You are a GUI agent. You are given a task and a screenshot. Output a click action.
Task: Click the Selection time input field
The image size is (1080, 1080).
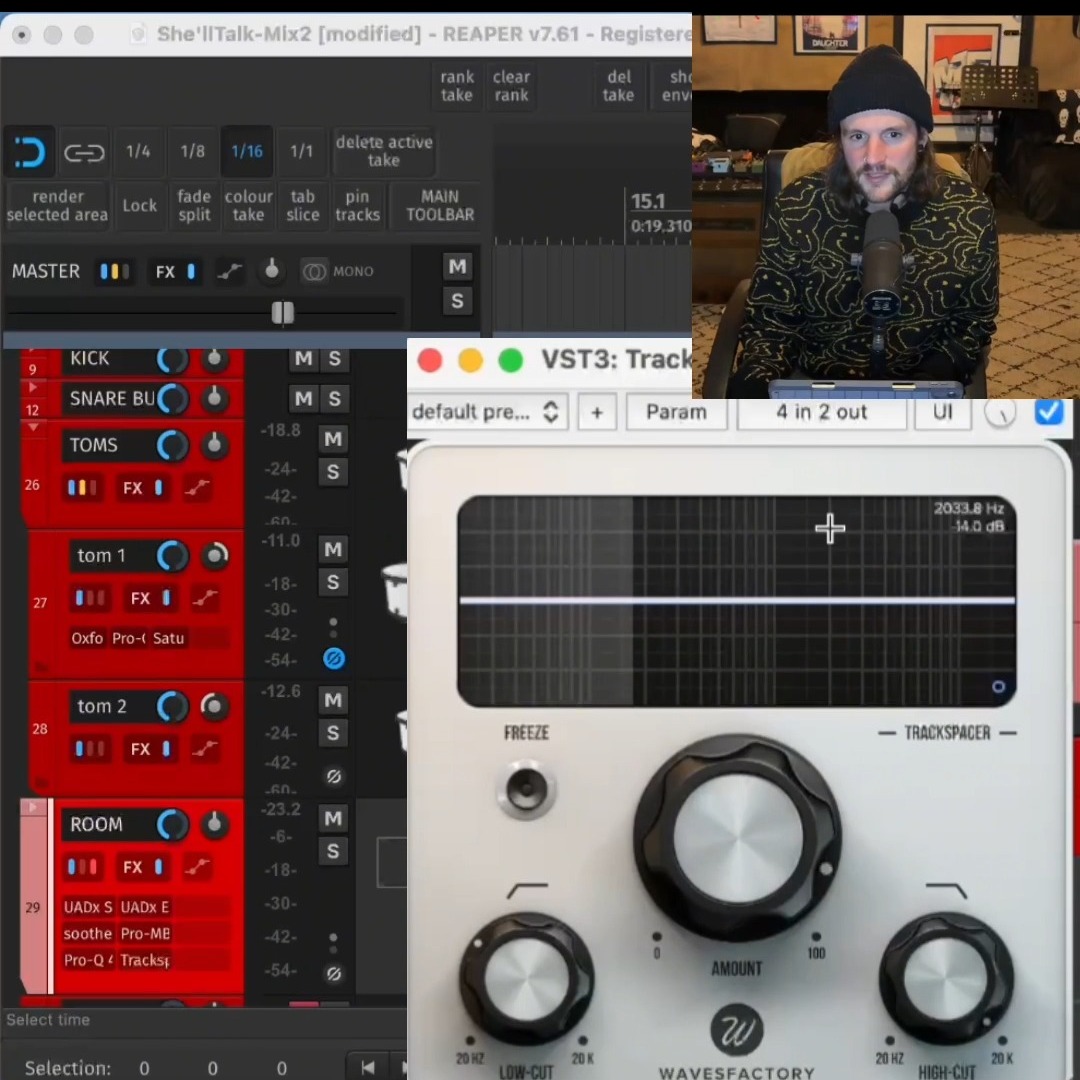pyautogui.click(x=144, y=1068)
